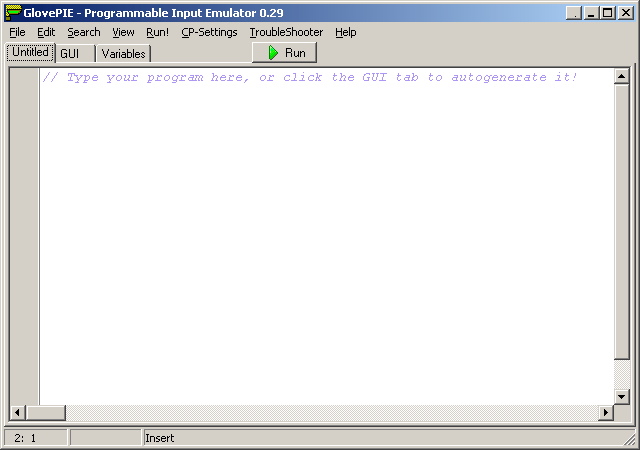
Task: Click the GlovePIE title bar icon
Action: pos(13,13)
